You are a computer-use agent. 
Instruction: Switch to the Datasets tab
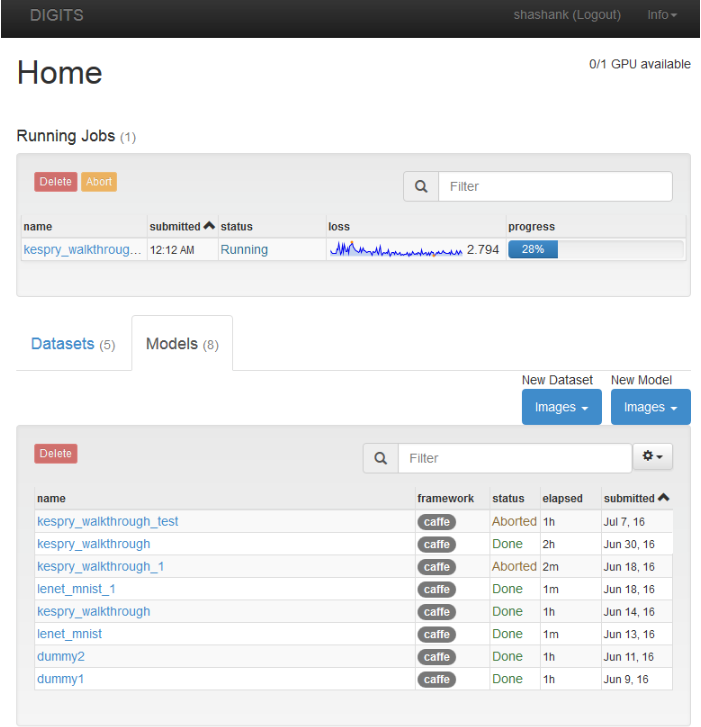73,344
